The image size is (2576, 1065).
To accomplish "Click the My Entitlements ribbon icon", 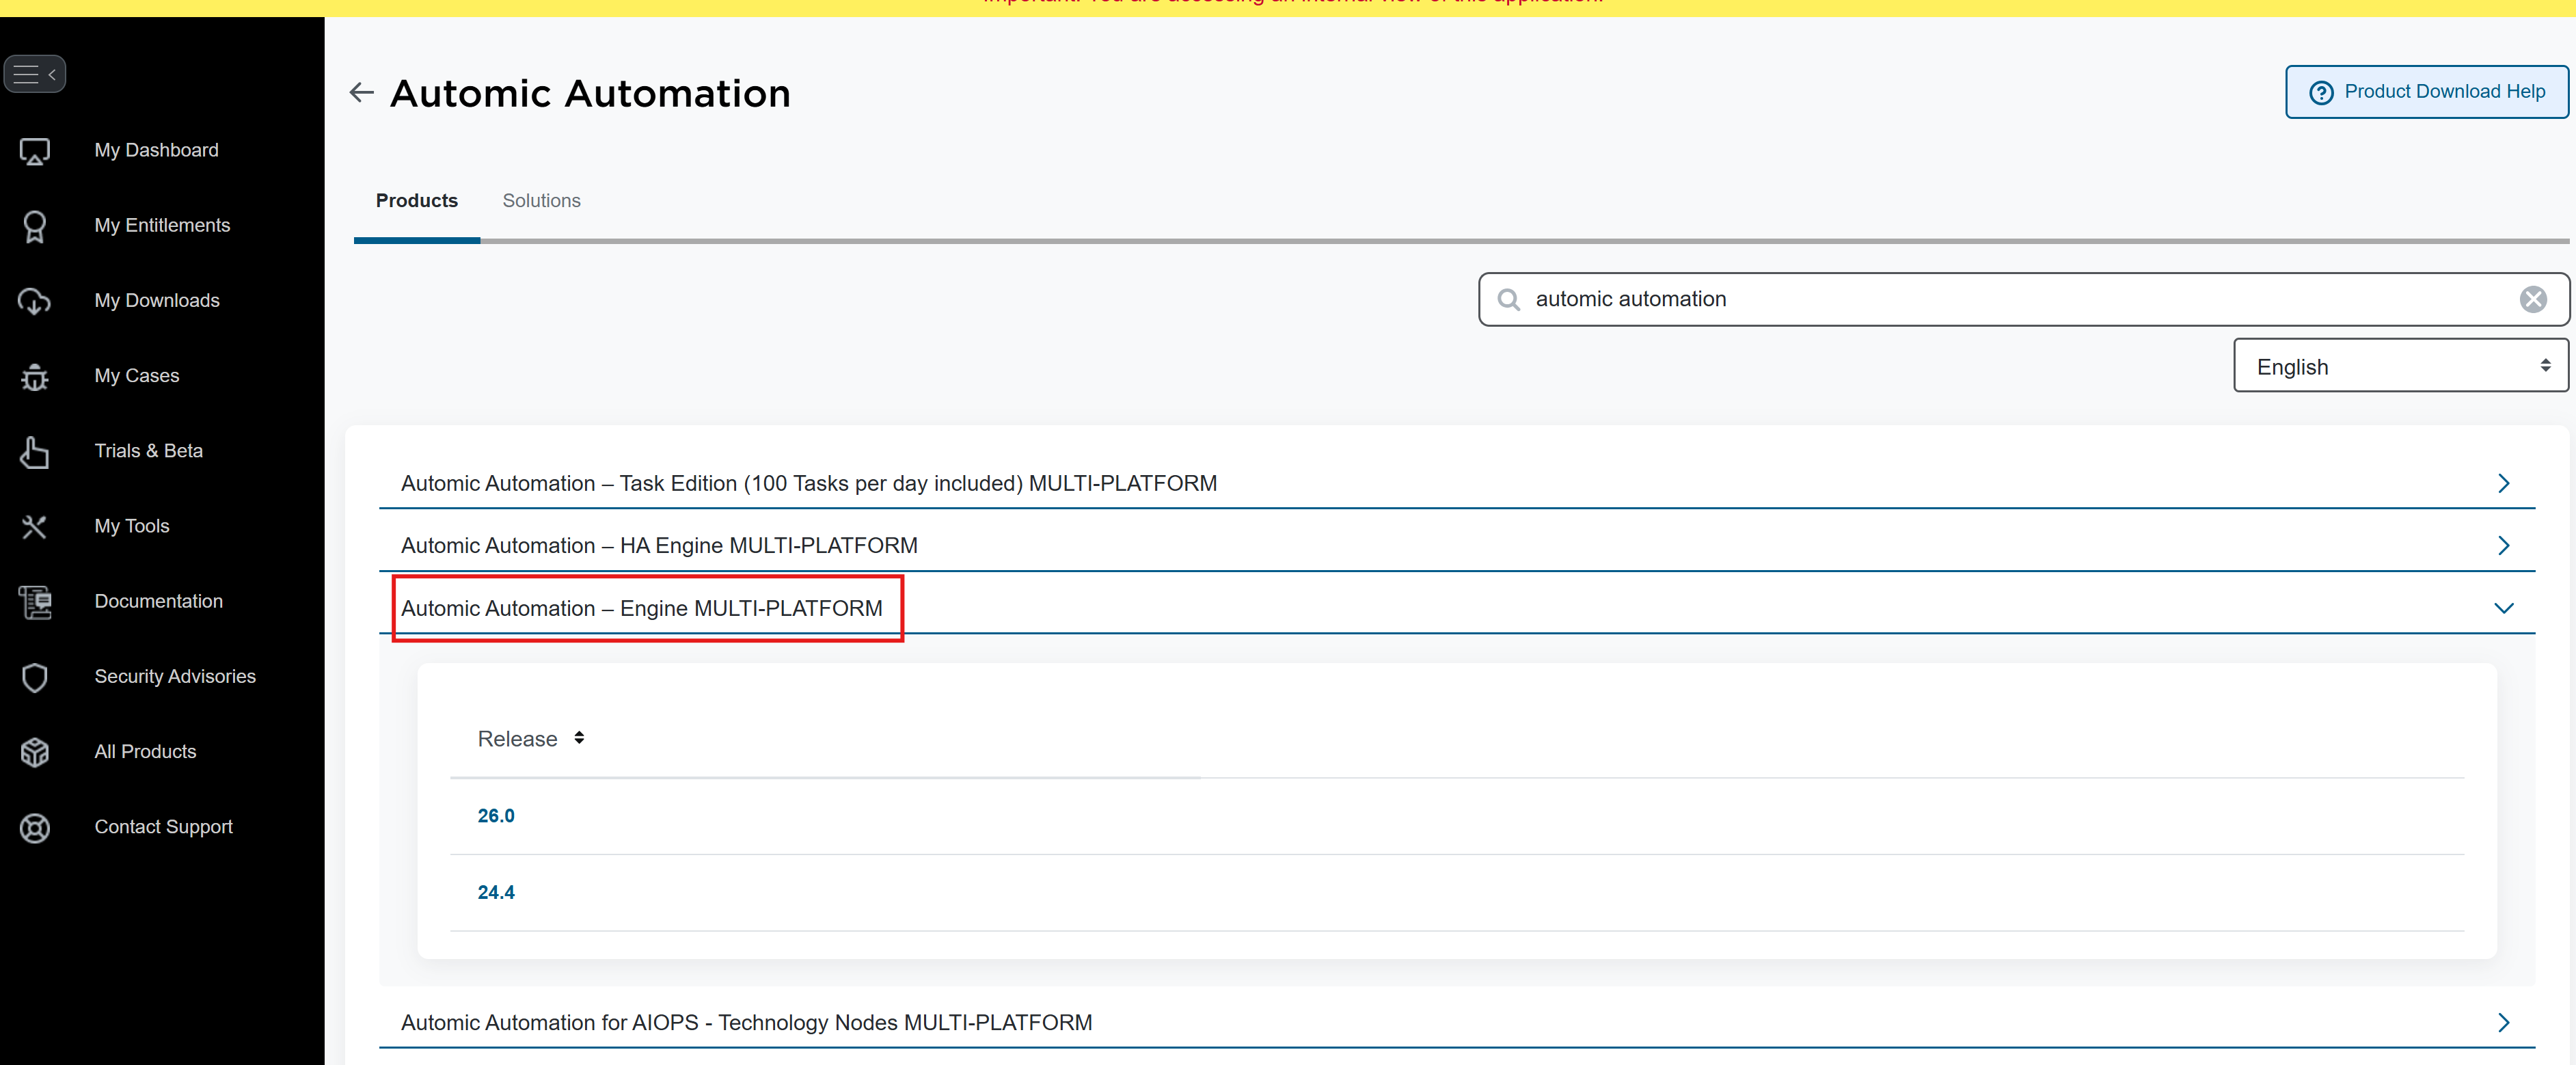I will pos(35,226).
